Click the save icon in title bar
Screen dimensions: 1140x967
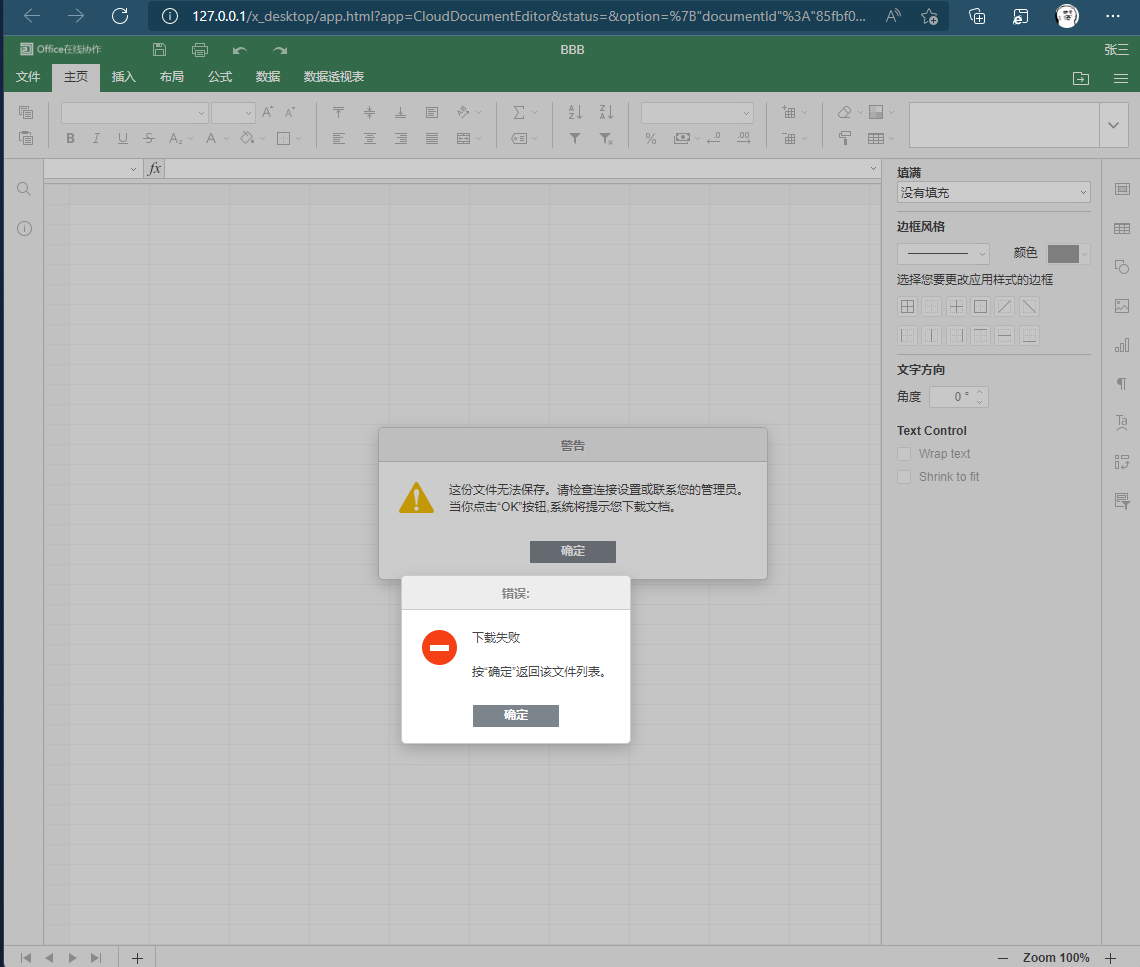click(x=160, y=50)
